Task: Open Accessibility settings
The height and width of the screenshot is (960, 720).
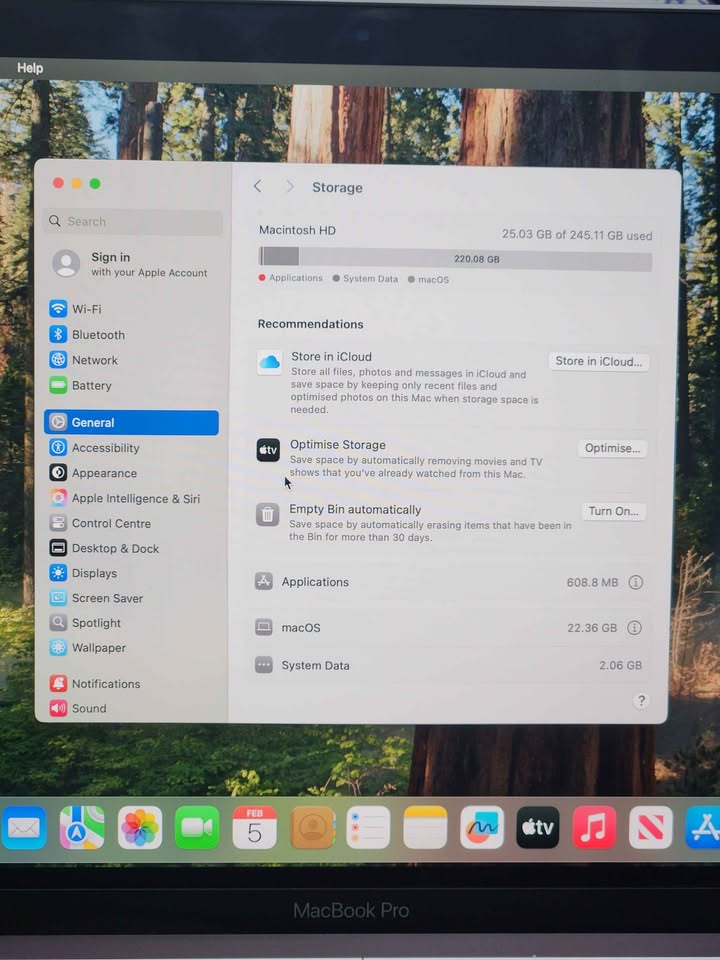Action: coord(105,448)
